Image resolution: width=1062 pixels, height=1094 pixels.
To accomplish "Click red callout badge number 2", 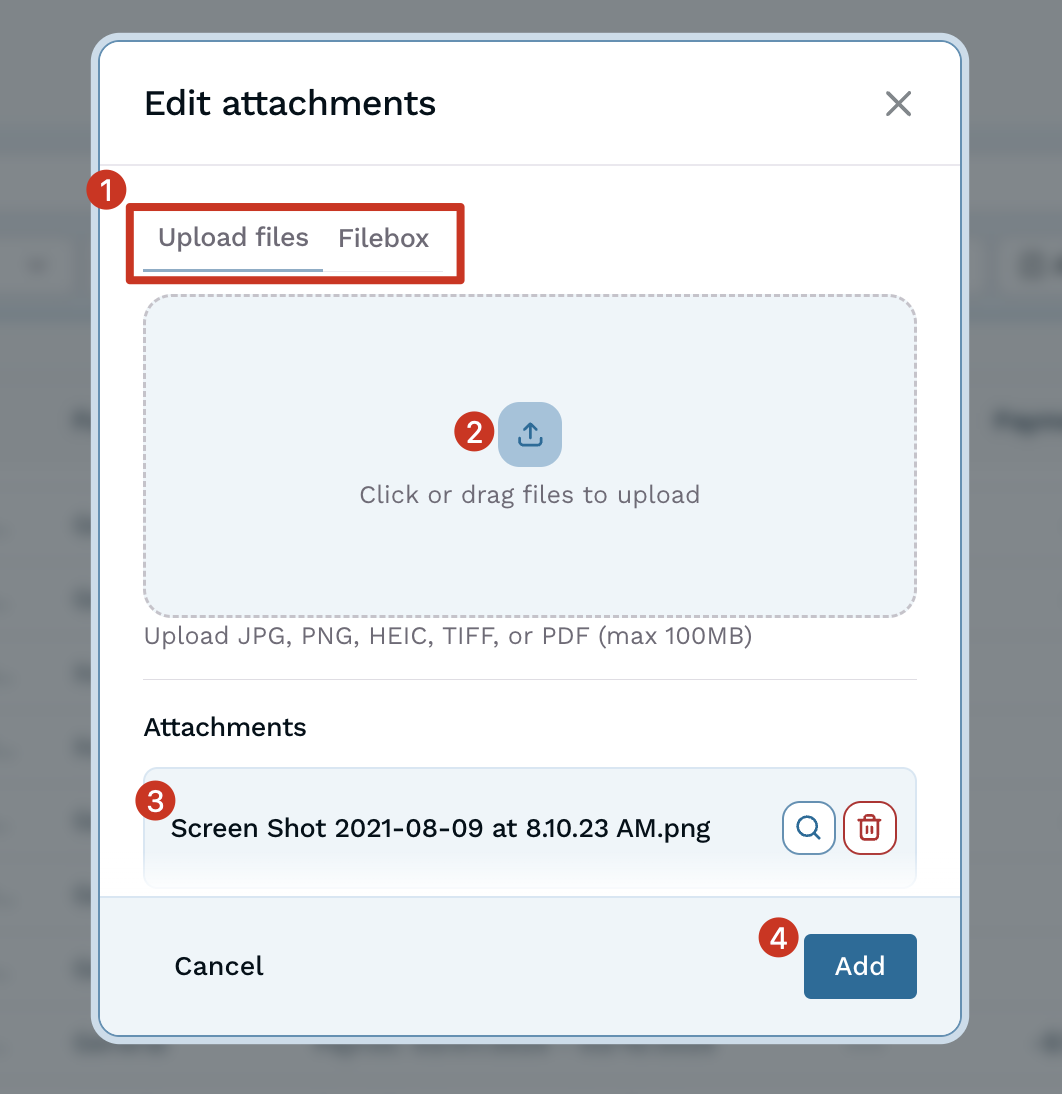I will [x=473, y=434].
